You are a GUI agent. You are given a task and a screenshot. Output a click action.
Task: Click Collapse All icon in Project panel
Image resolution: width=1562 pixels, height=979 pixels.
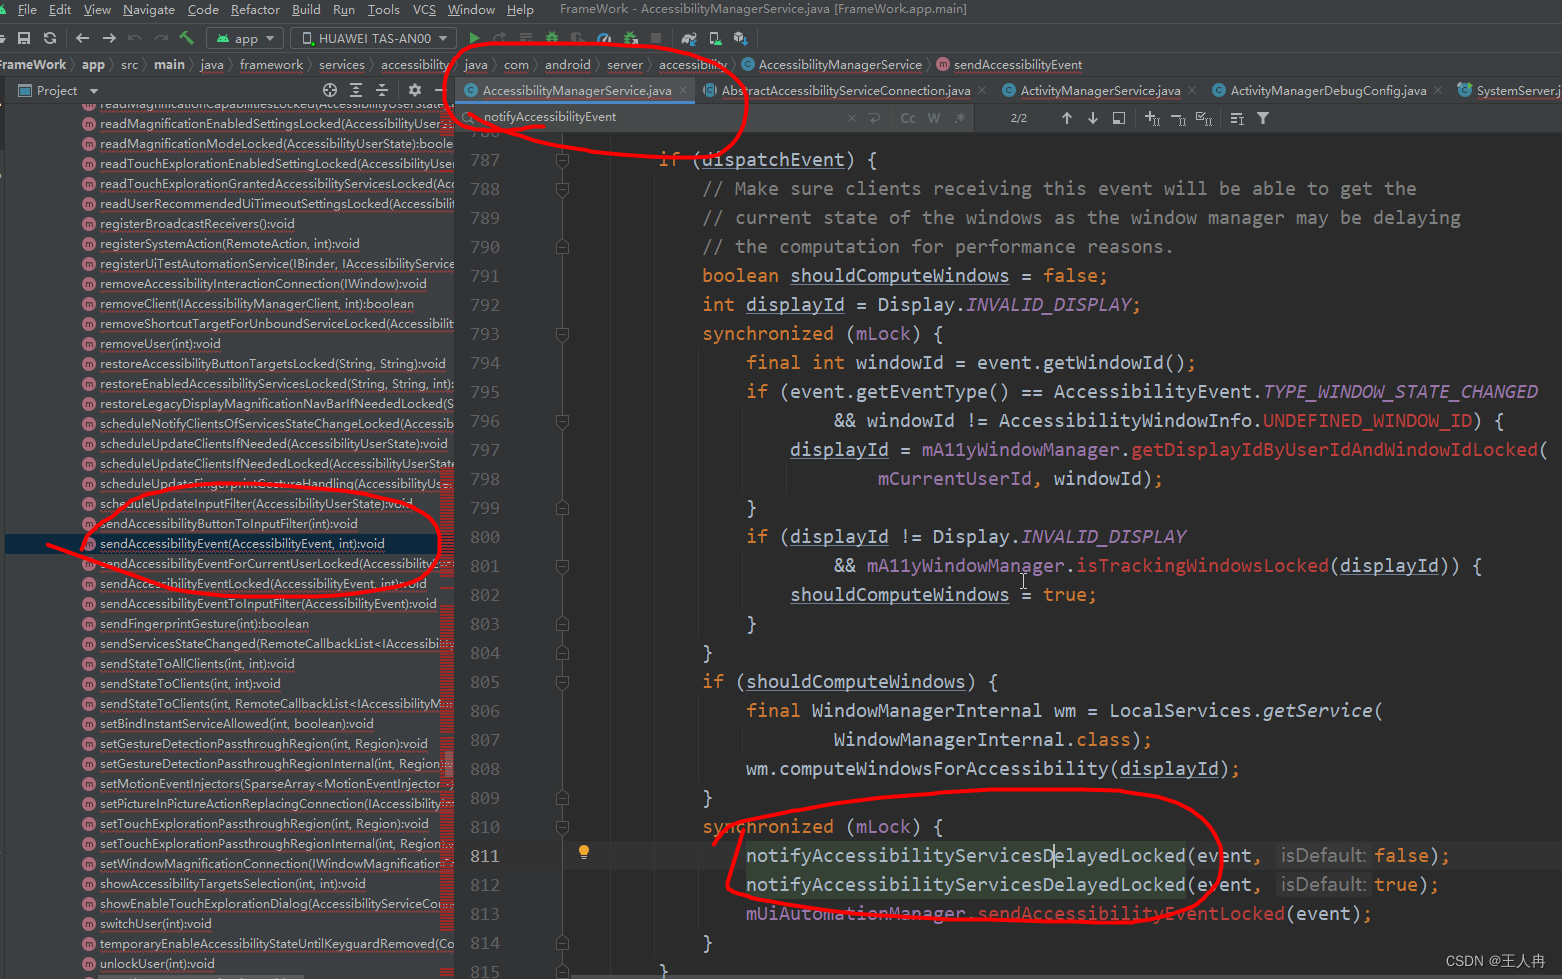pos(382,90)
